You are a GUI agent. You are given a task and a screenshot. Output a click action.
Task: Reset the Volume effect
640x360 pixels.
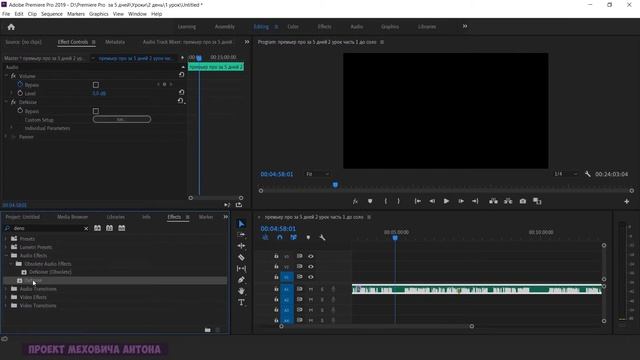(x=181, y=75)
